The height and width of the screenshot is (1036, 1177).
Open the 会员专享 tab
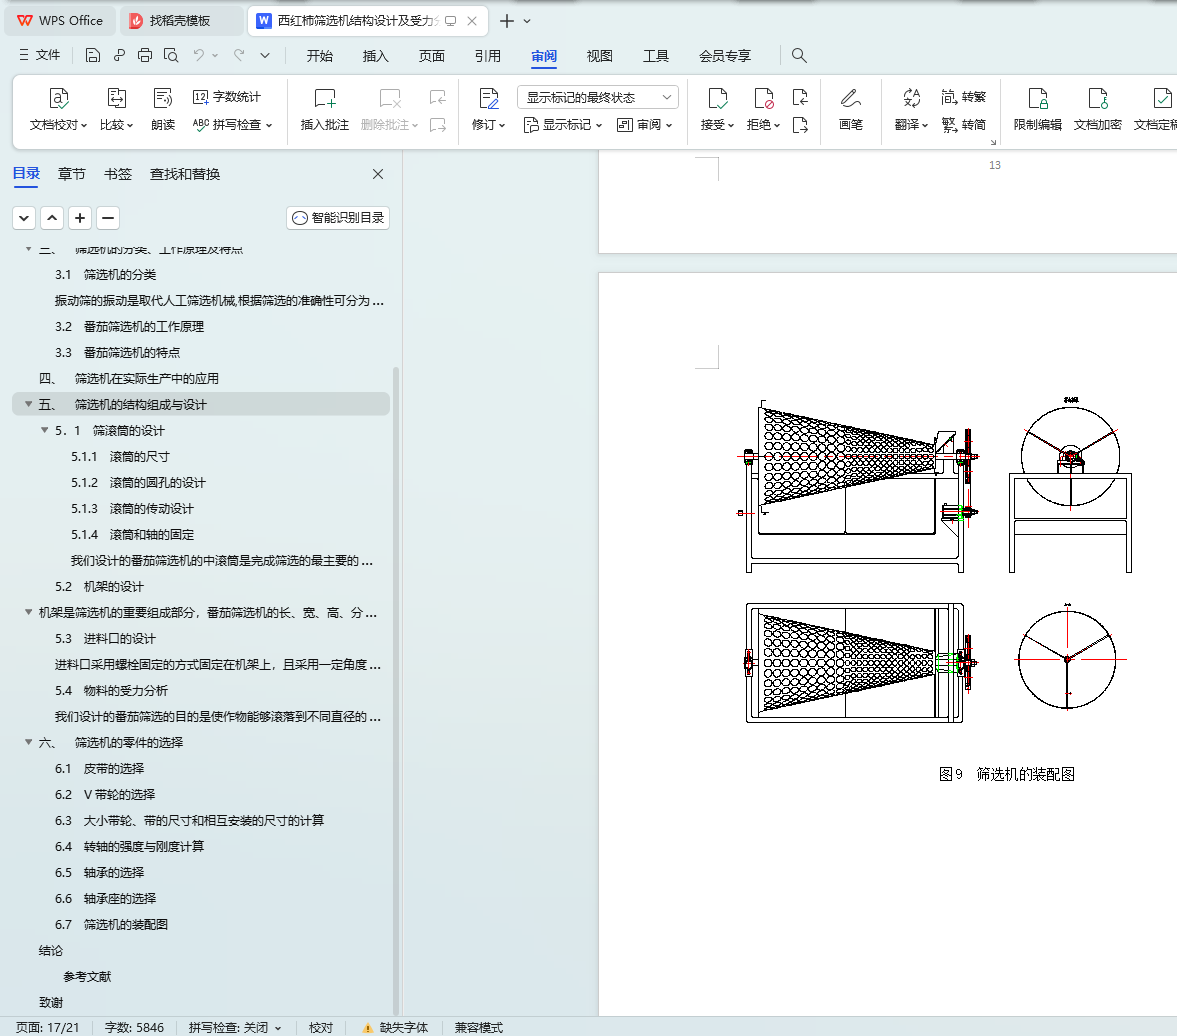(725, 56)
